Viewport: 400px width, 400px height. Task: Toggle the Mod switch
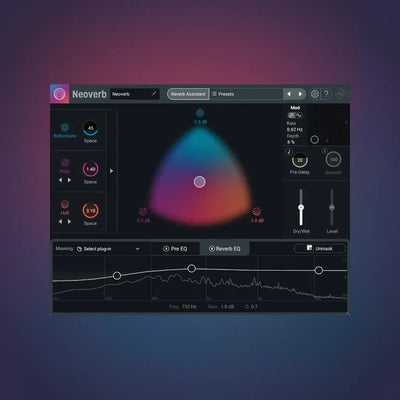(x=295, y=115)
